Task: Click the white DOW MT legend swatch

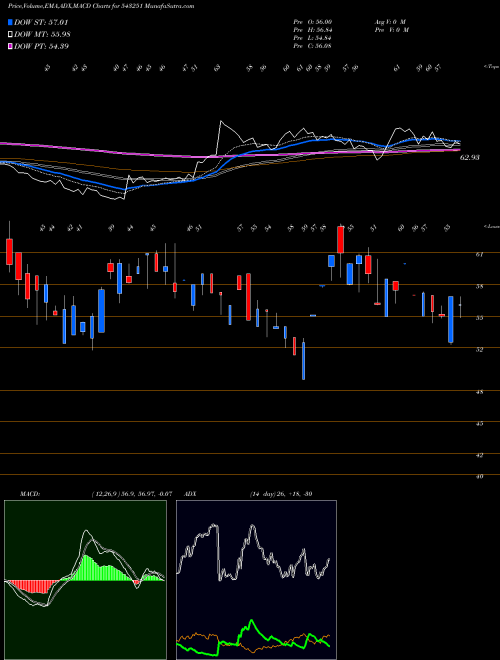Action: [x=11, y=34]
